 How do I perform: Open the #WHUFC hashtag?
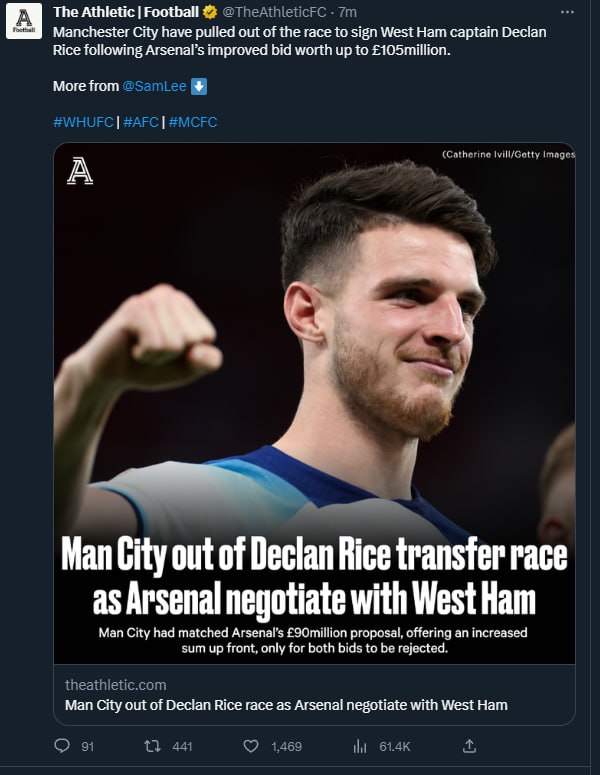(83, 122)
